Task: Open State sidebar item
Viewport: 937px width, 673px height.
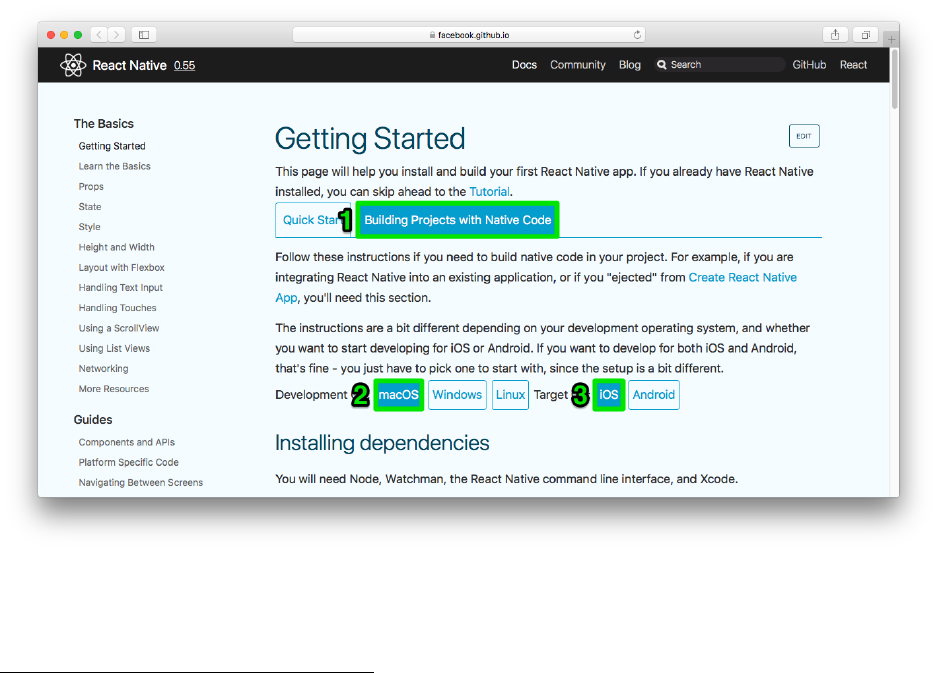Action: tap(90, 207)
